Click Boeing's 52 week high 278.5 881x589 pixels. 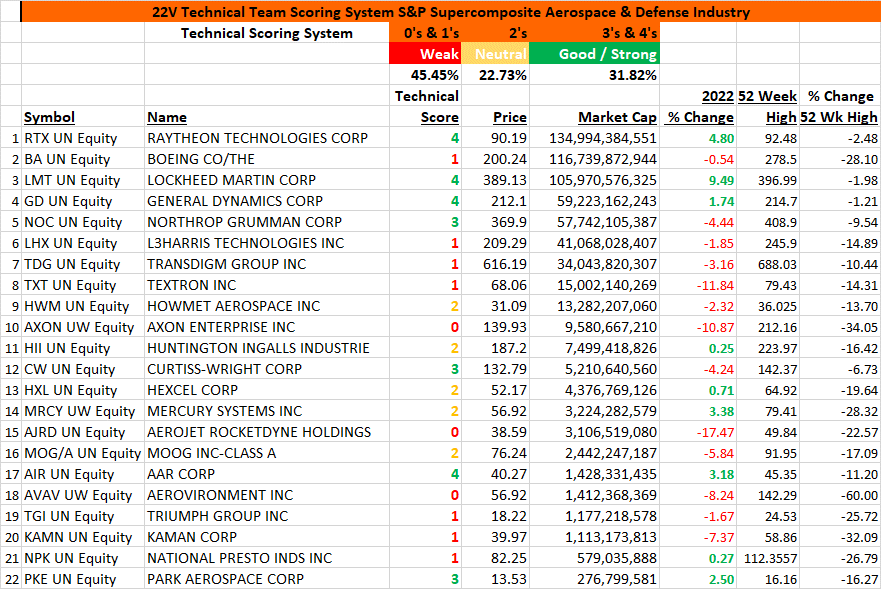(768, 159)
